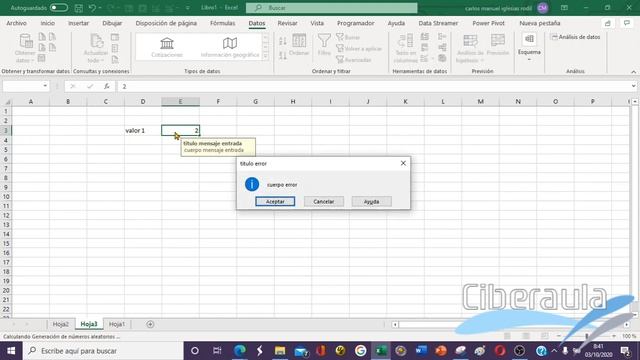Click the insert function fx icon
The width and height of the screenshot is (640, 360).
[107, 86]
